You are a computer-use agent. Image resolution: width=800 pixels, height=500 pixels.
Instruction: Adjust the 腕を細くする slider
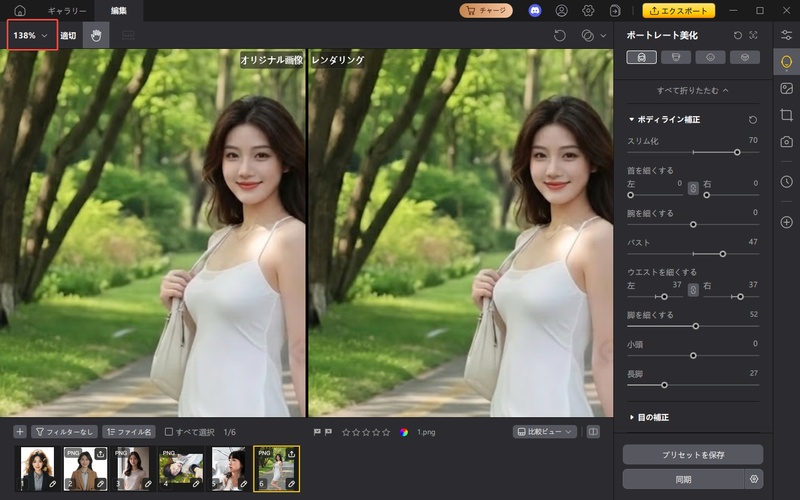693,224
